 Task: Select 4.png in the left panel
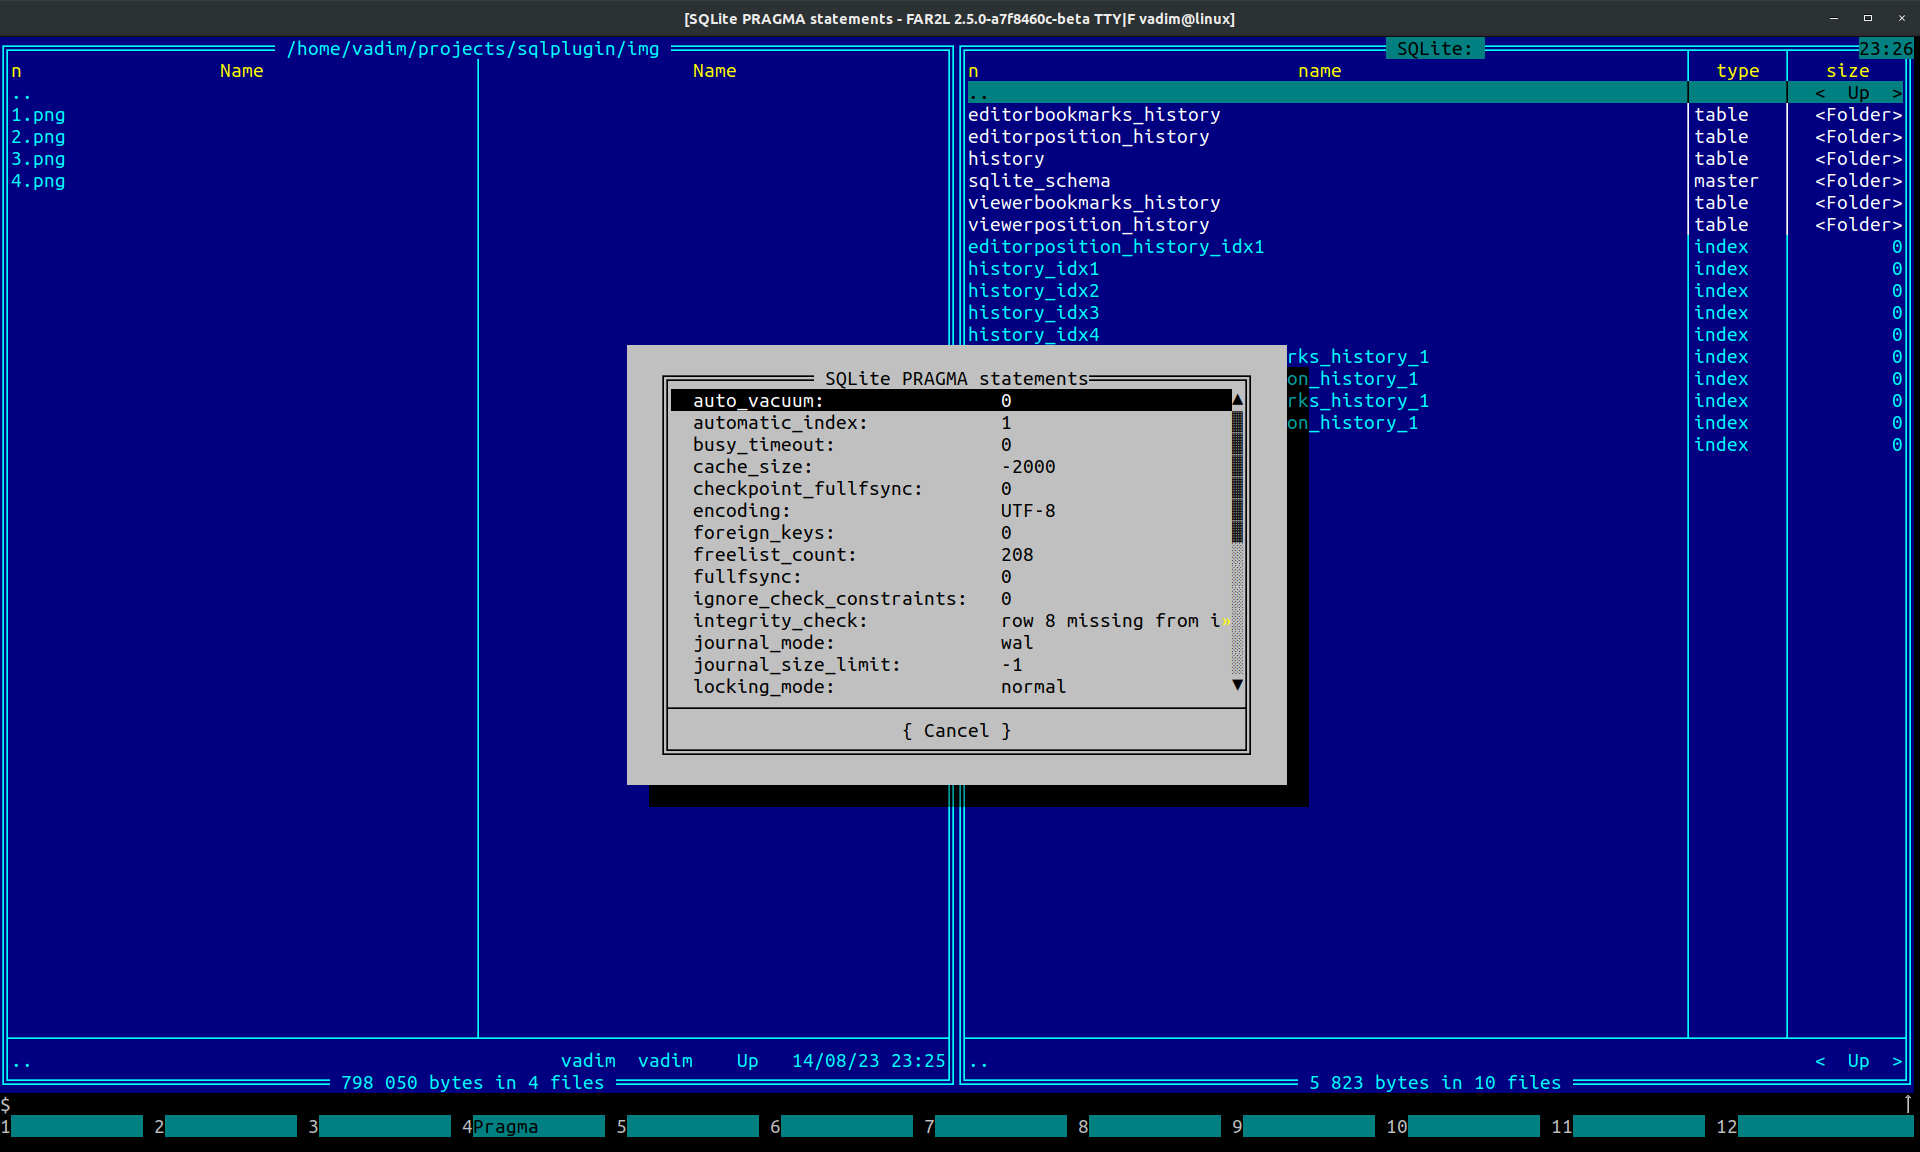pyautogui.click(x=38, y=181)
